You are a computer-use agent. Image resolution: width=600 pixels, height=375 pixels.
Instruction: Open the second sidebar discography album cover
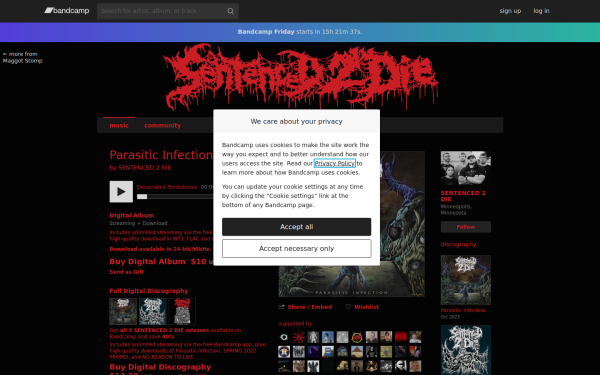point(466,350)
